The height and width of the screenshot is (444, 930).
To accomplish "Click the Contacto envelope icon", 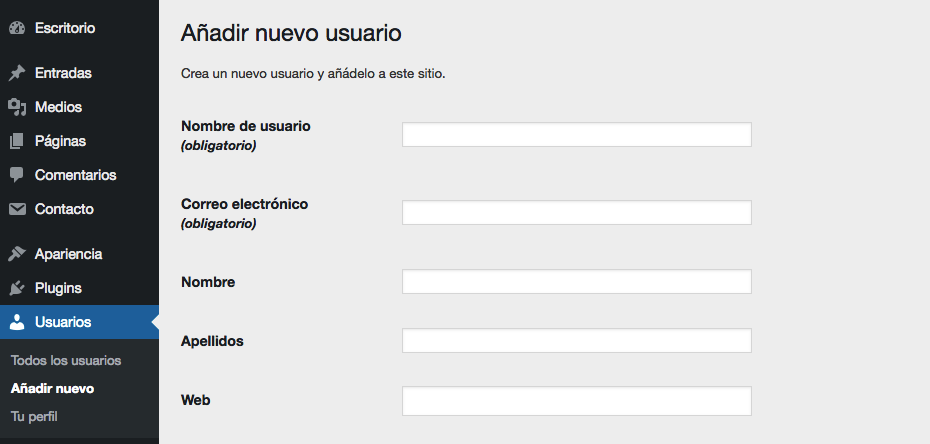I will coord(16,209).
